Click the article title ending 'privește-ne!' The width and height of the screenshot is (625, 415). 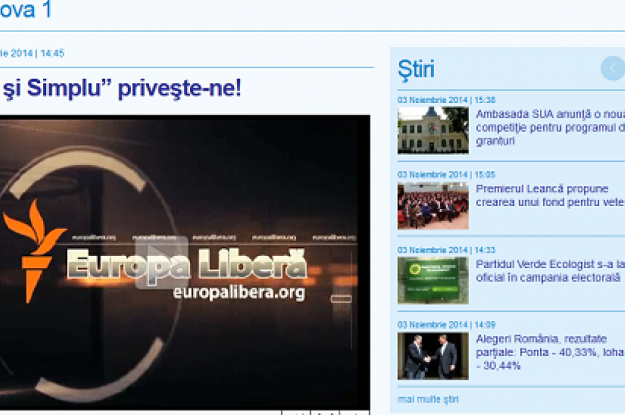[121, 88]
